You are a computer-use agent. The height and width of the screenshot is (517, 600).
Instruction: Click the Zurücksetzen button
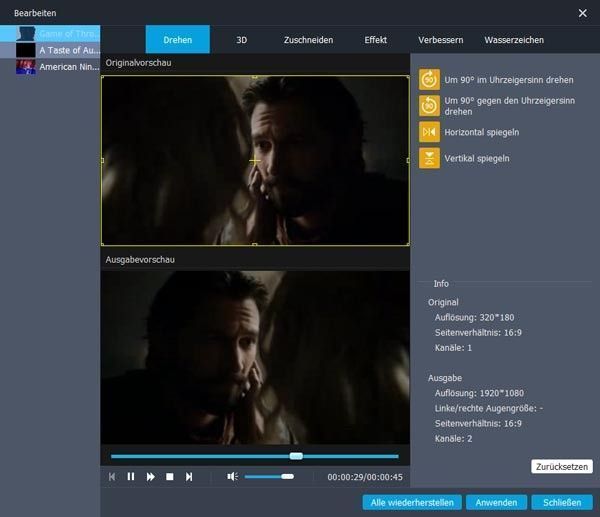coord(562,466)
